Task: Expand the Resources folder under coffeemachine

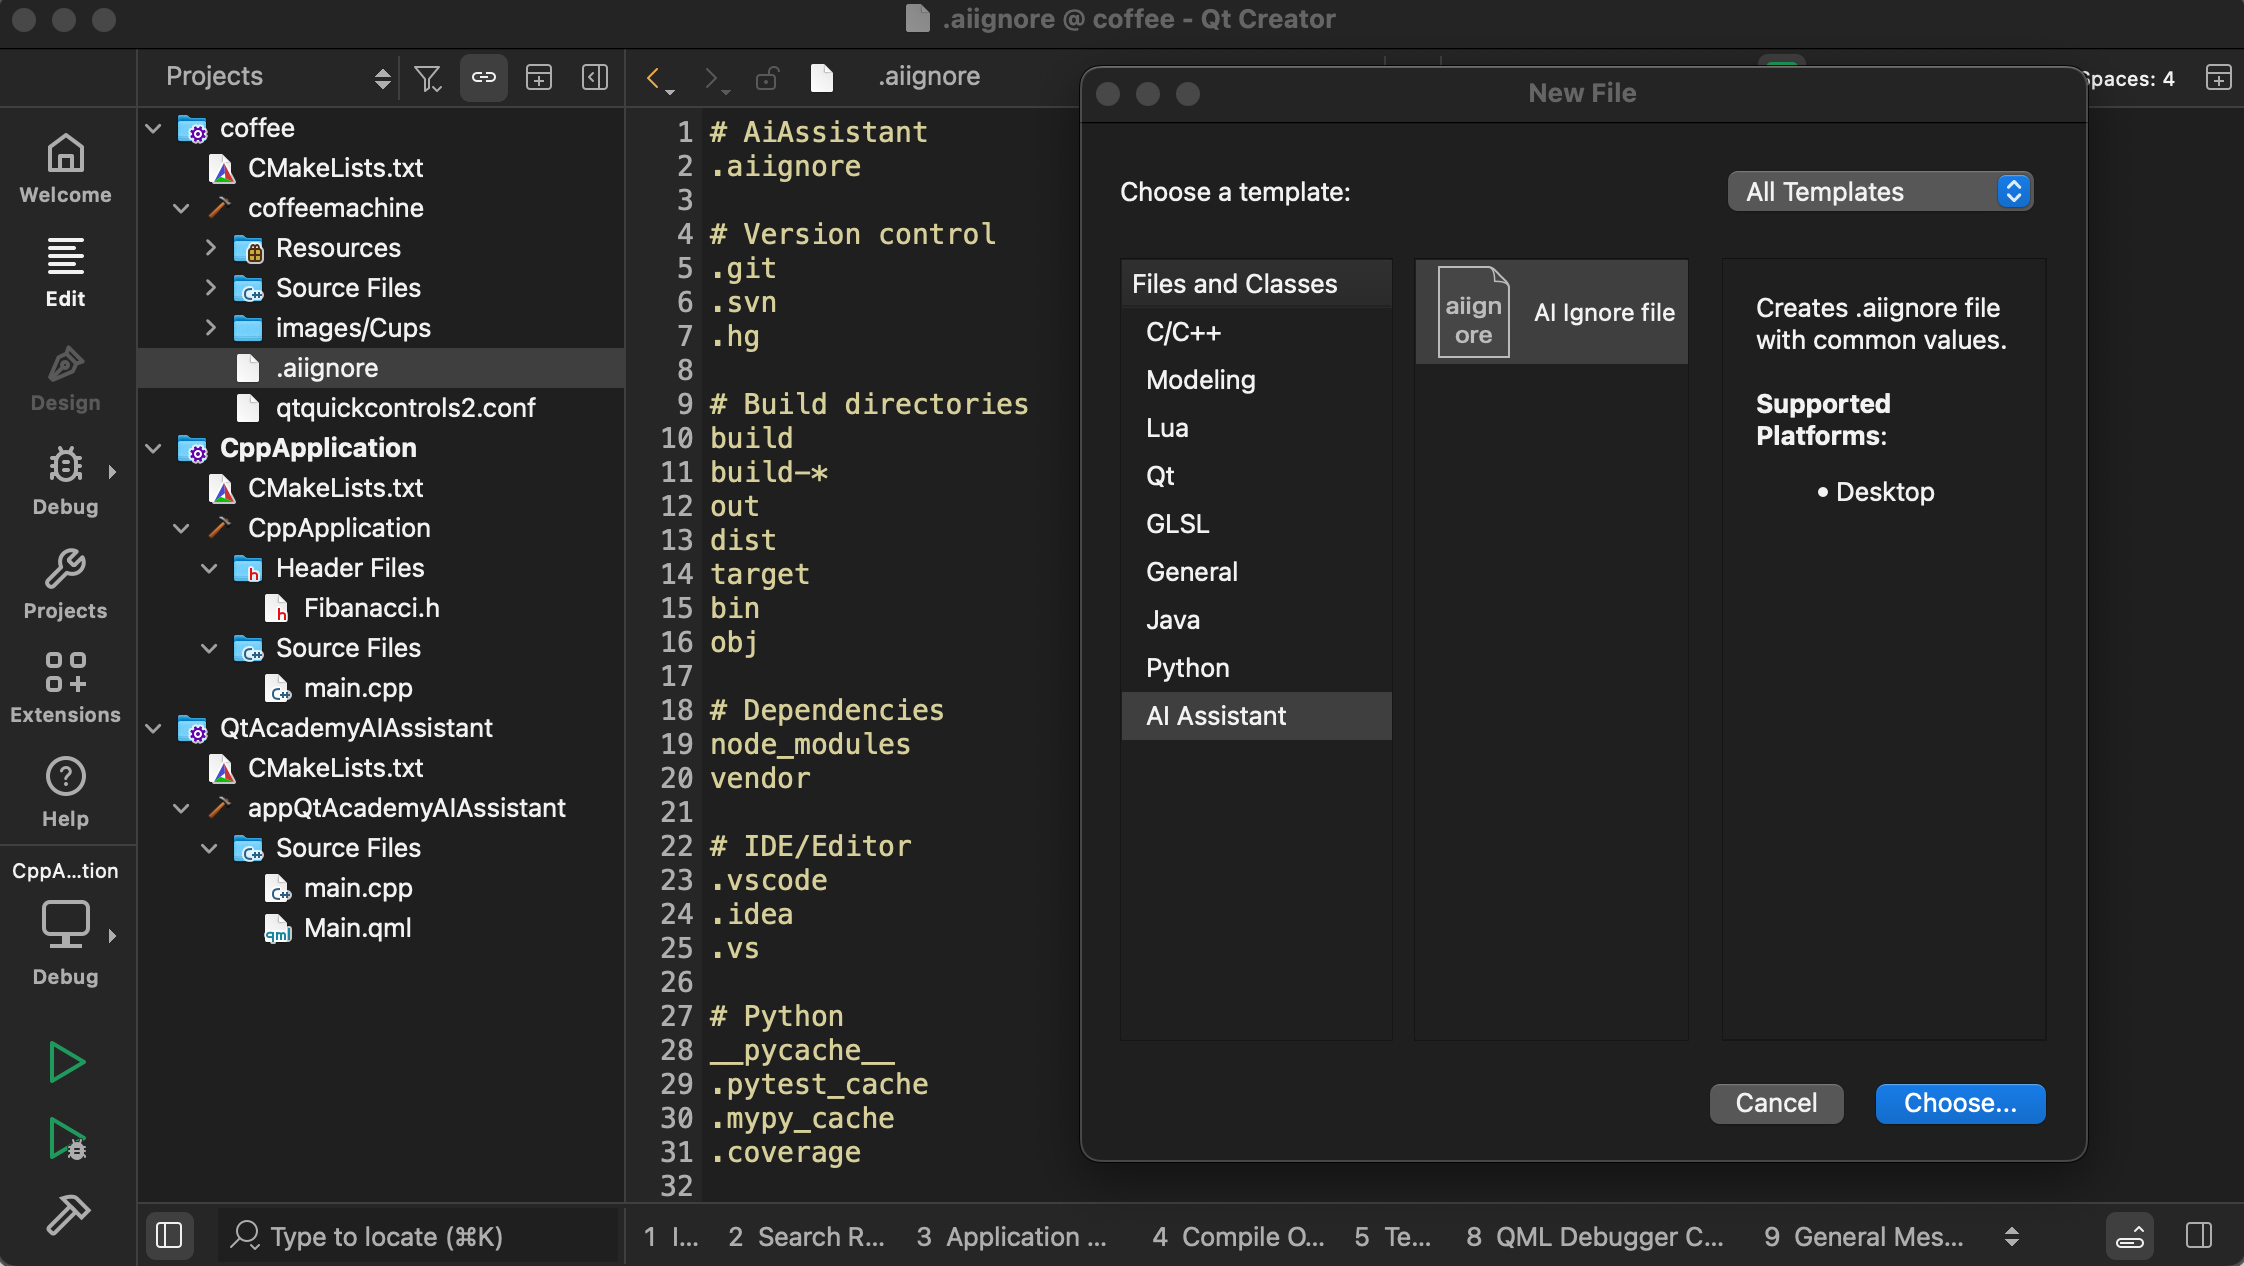Action: 211,248
